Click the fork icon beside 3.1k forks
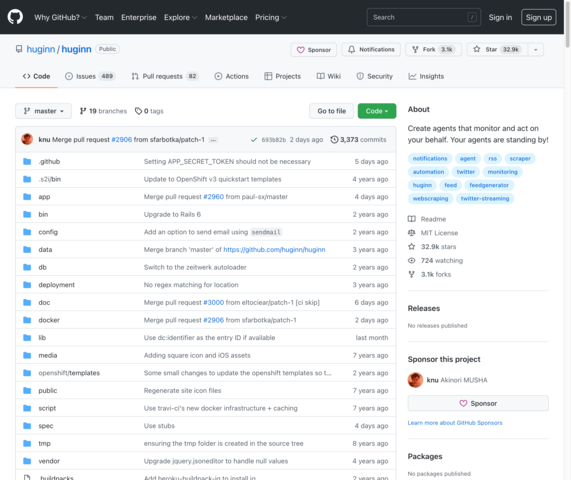The image size is (571, 480). tap(411, 274)
